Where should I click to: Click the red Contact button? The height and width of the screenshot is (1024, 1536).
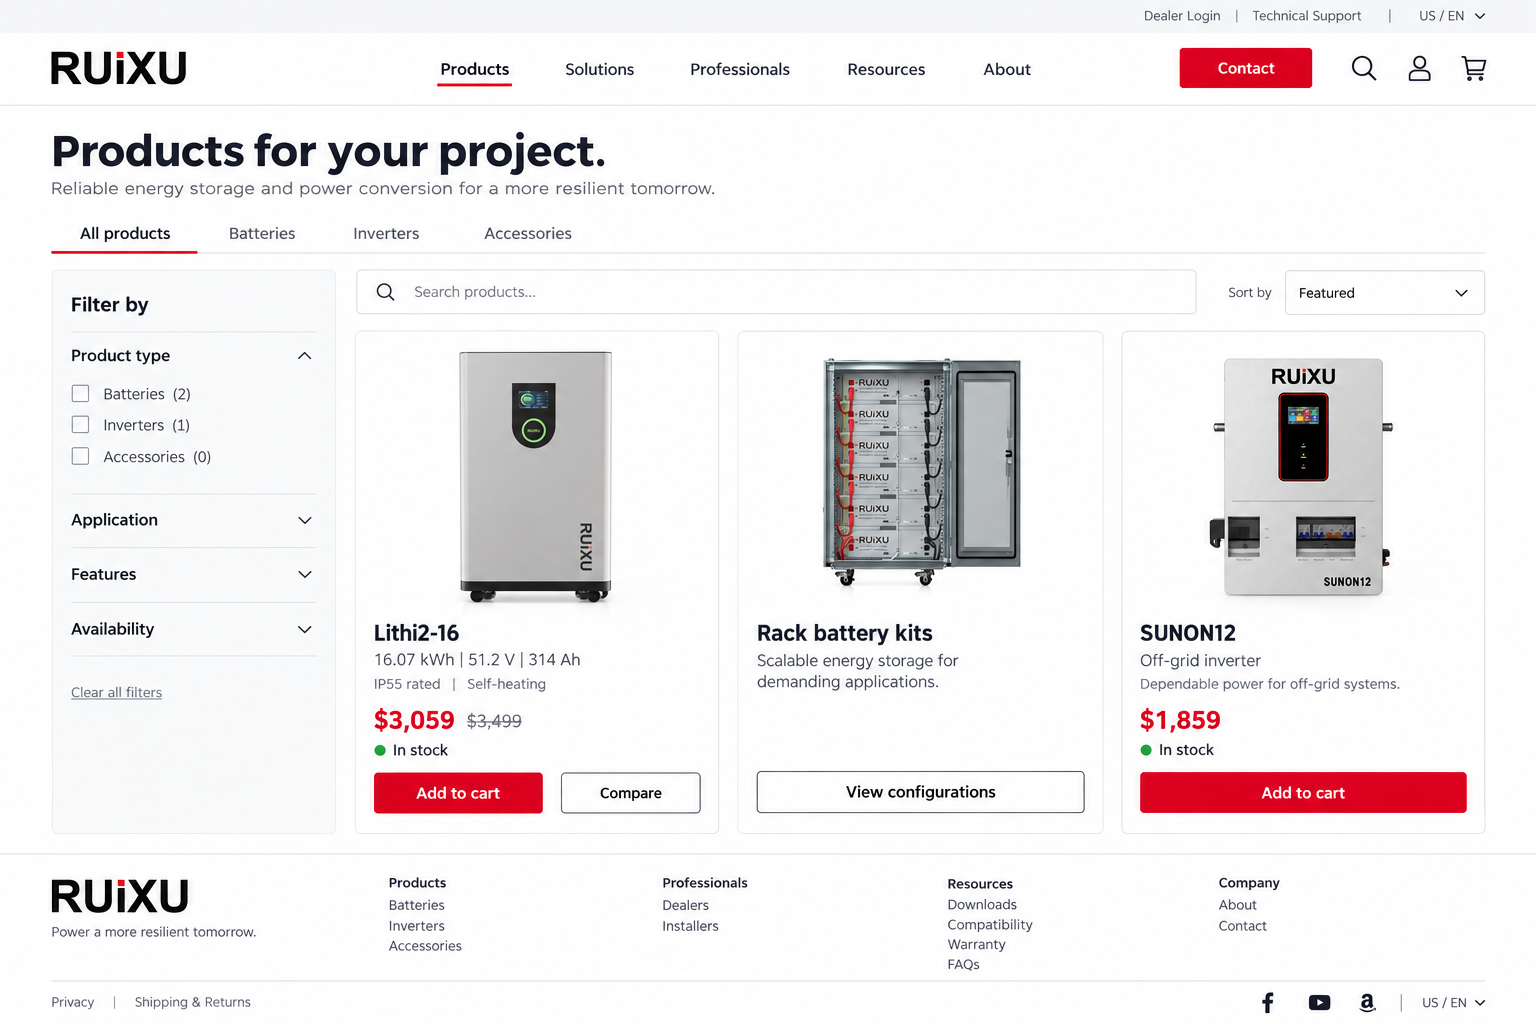pyautogui.click(x=1246, y=68)
